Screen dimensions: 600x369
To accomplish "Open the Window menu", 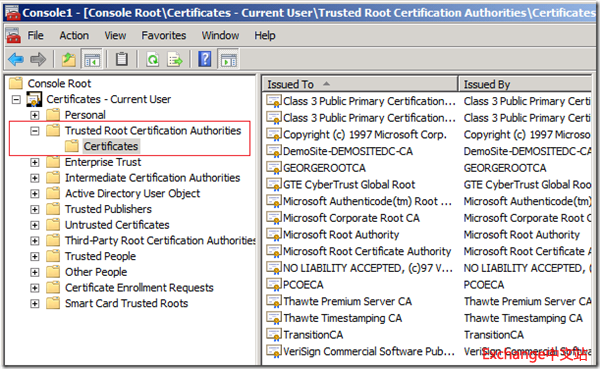I will click(x=220, y=36).
